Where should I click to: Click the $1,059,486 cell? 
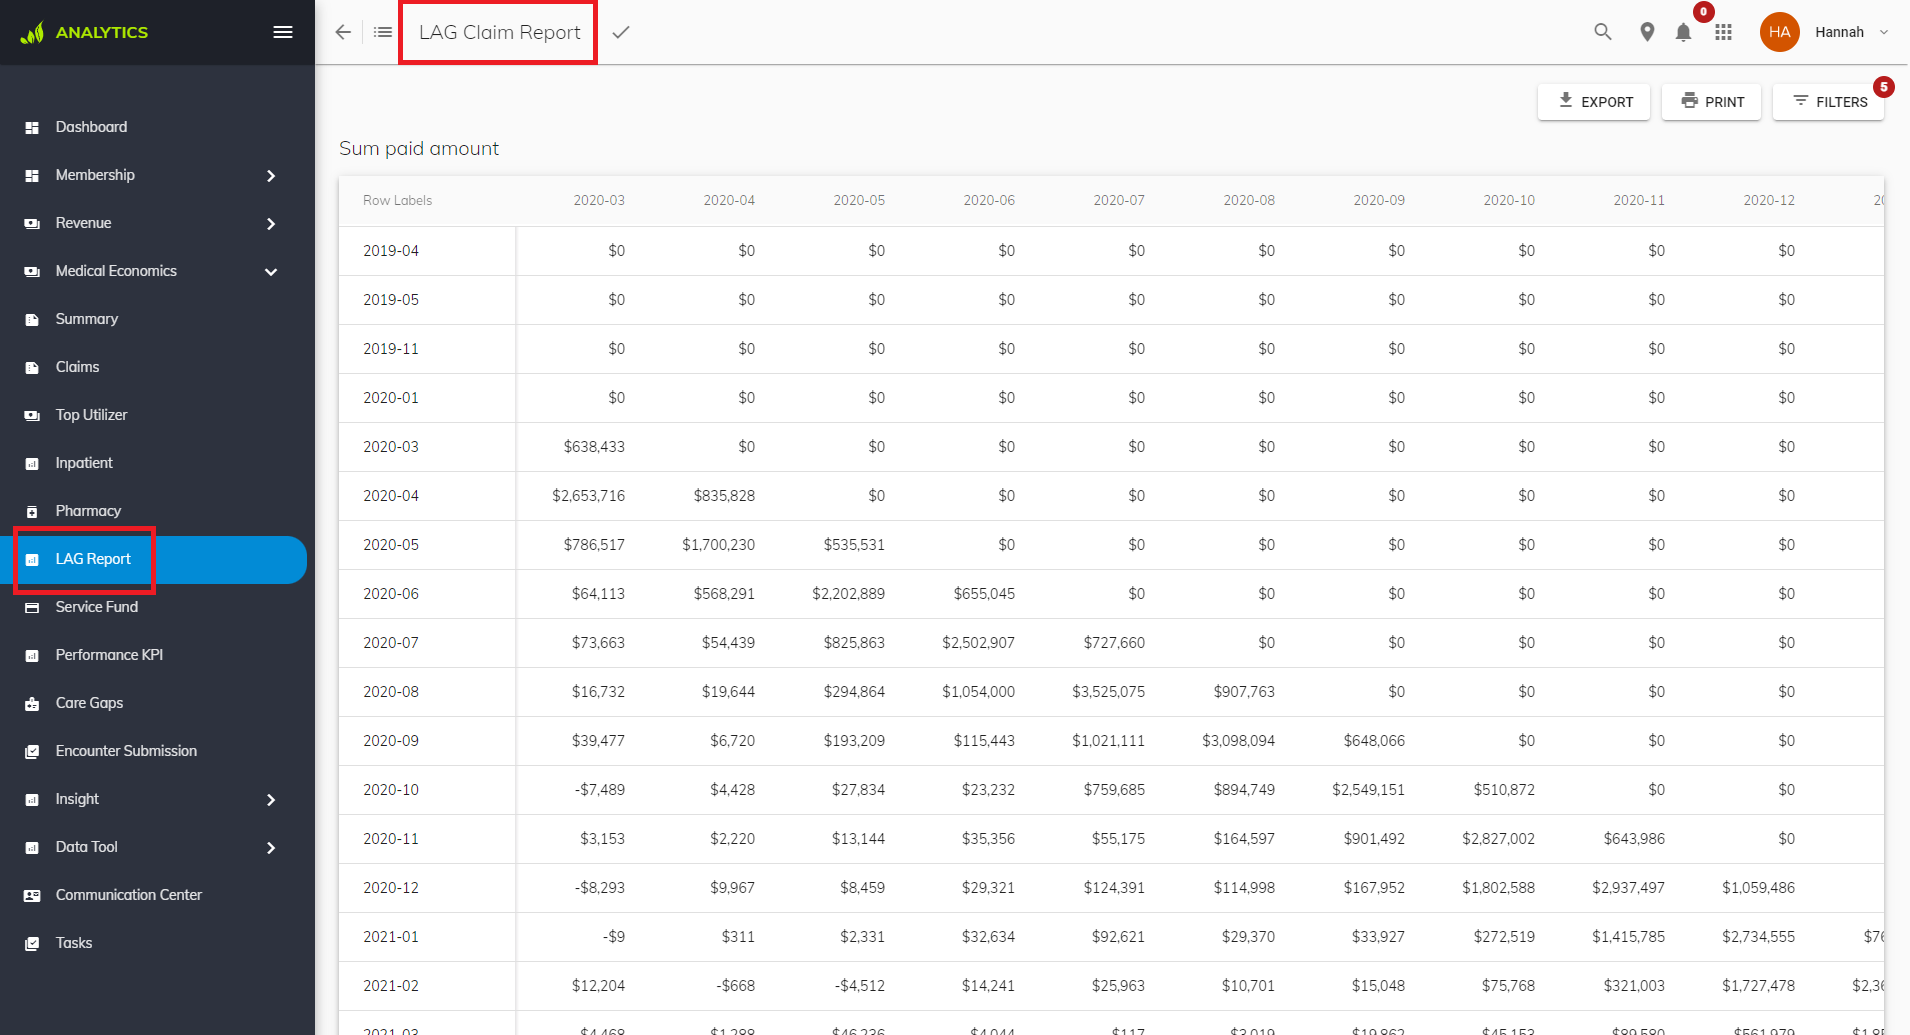[x=1758, y=888]
